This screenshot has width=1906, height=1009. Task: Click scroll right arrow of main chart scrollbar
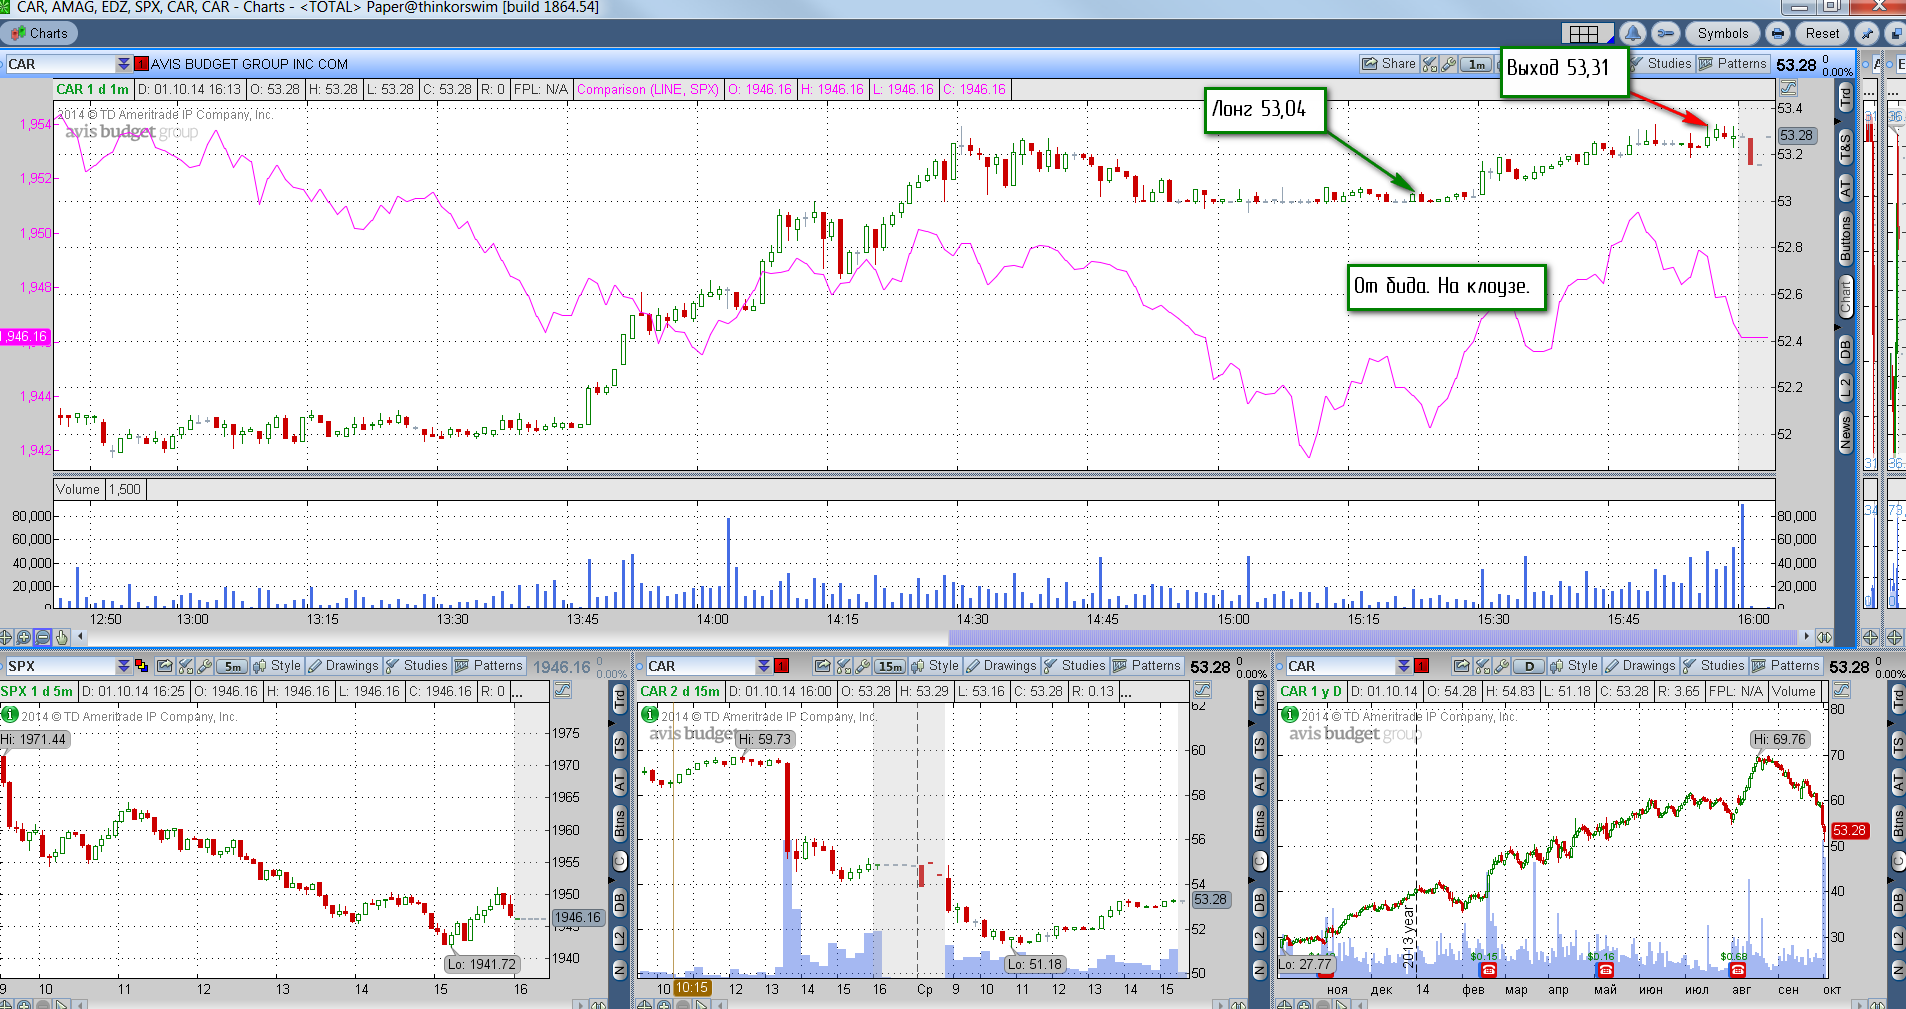pos(1805,637)
